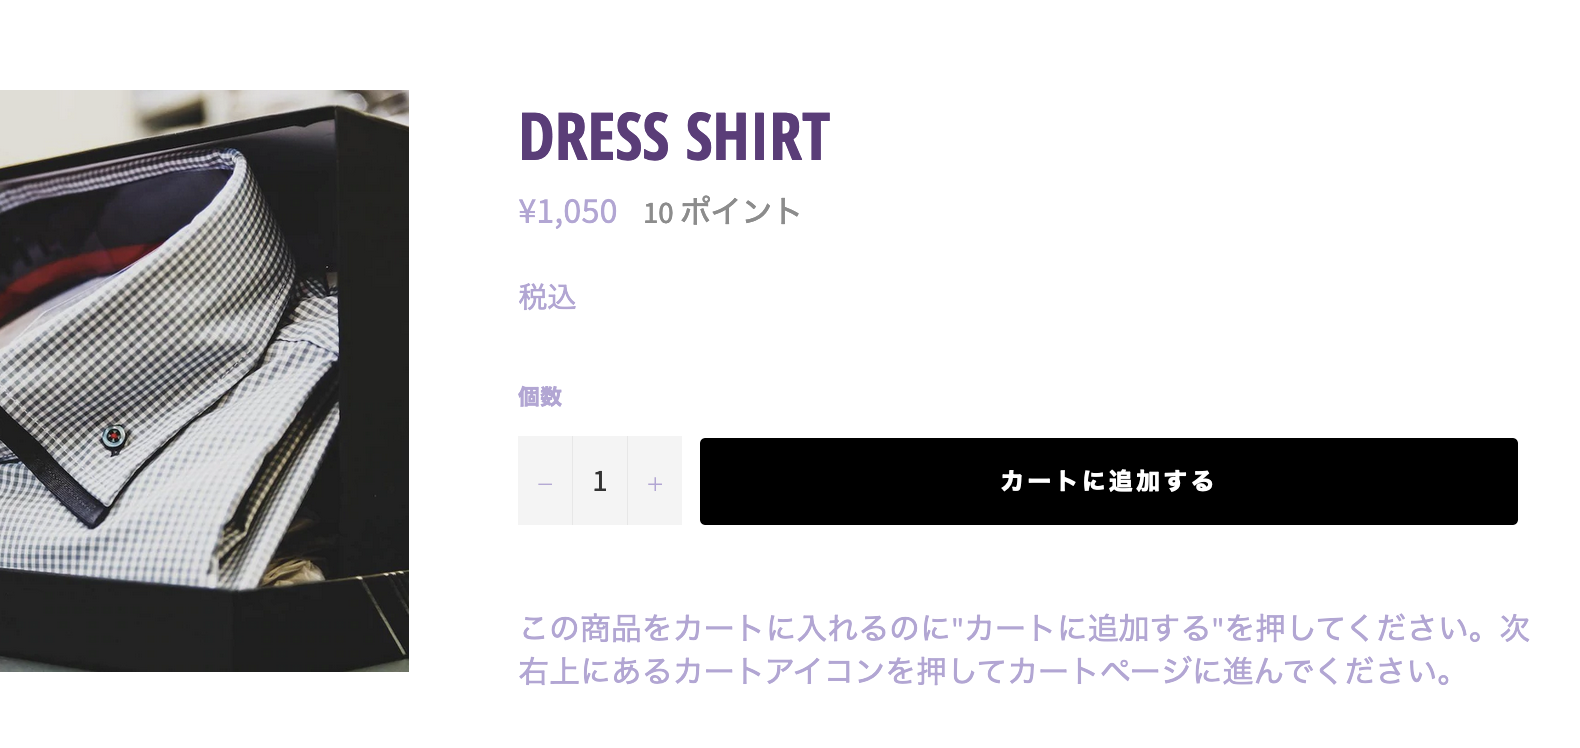Screen dimensions: 1580x748
Task: Click the small button on the shirt collar
Action: (x=113, y=436)
